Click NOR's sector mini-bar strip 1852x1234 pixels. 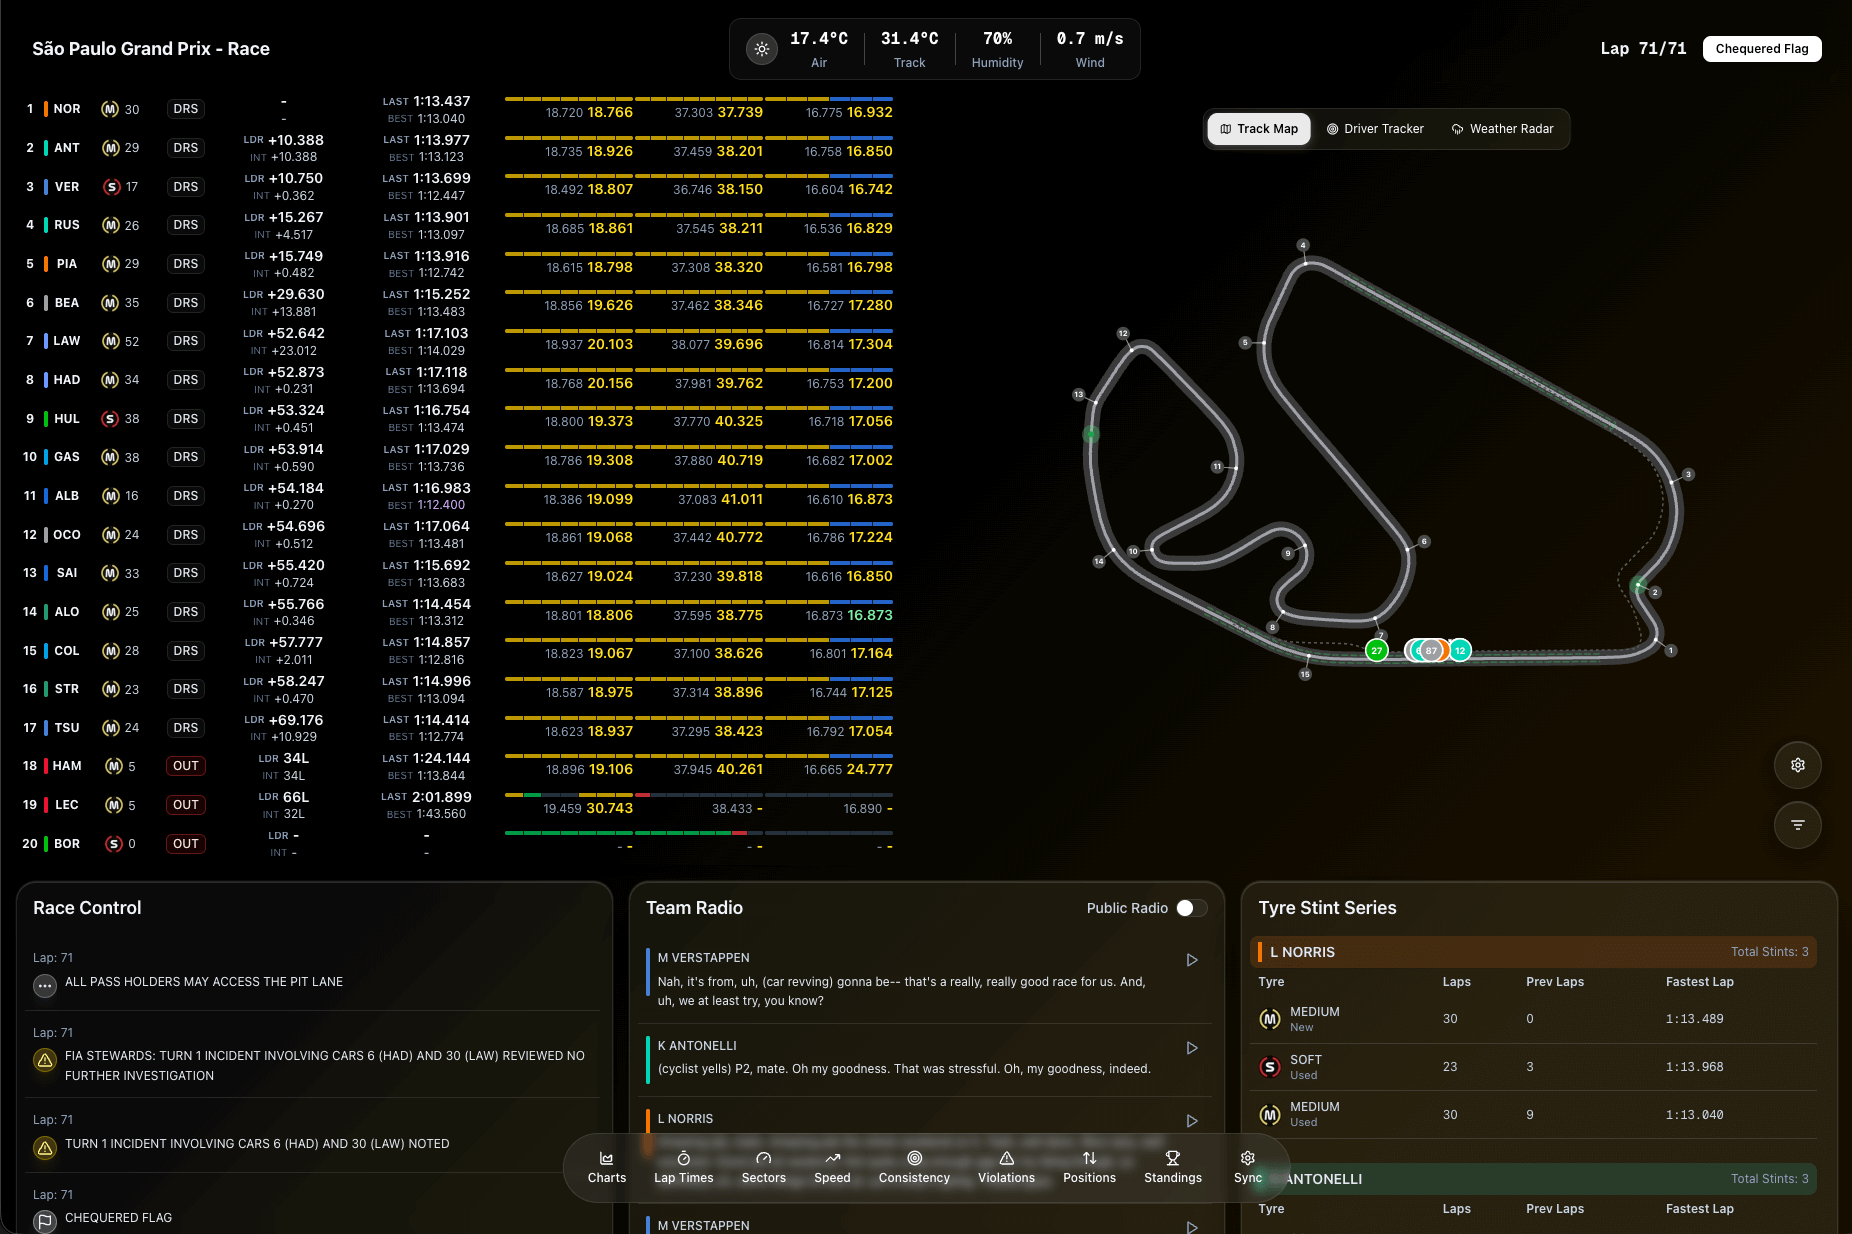click(x=699, y=99)
